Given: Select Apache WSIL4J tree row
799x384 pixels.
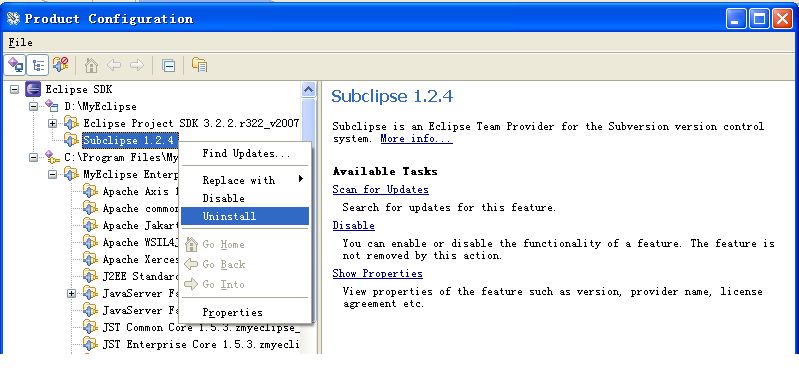Looking at the screenshot, I should [x=141, y=242].
